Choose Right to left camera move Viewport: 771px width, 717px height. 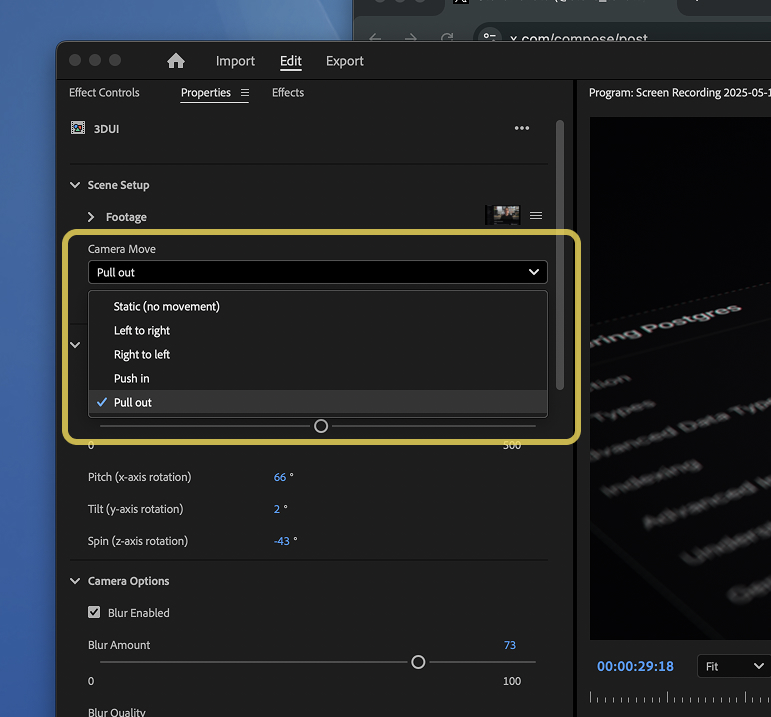tap(318, 355)
